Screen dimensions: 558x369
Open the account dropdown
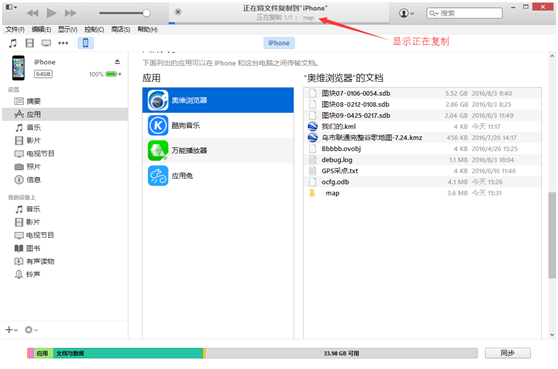click(x=406, y=13)
